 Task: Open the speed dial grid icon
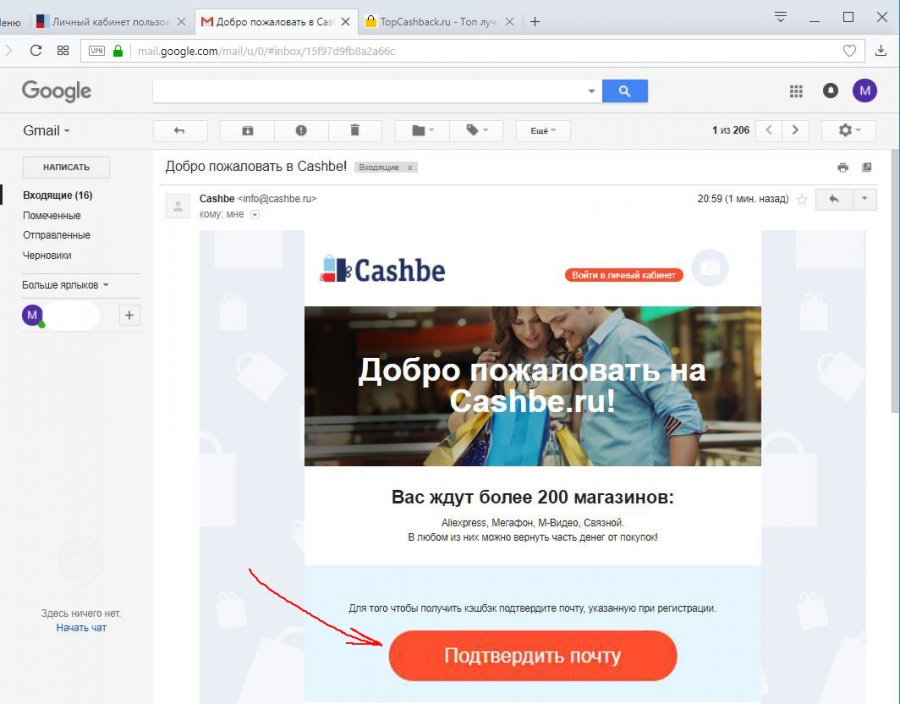[x=63, y=50]
